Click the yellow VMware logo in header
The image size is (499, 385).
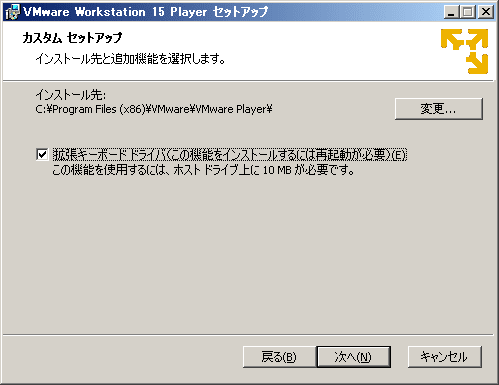click(x=464, y=51)
